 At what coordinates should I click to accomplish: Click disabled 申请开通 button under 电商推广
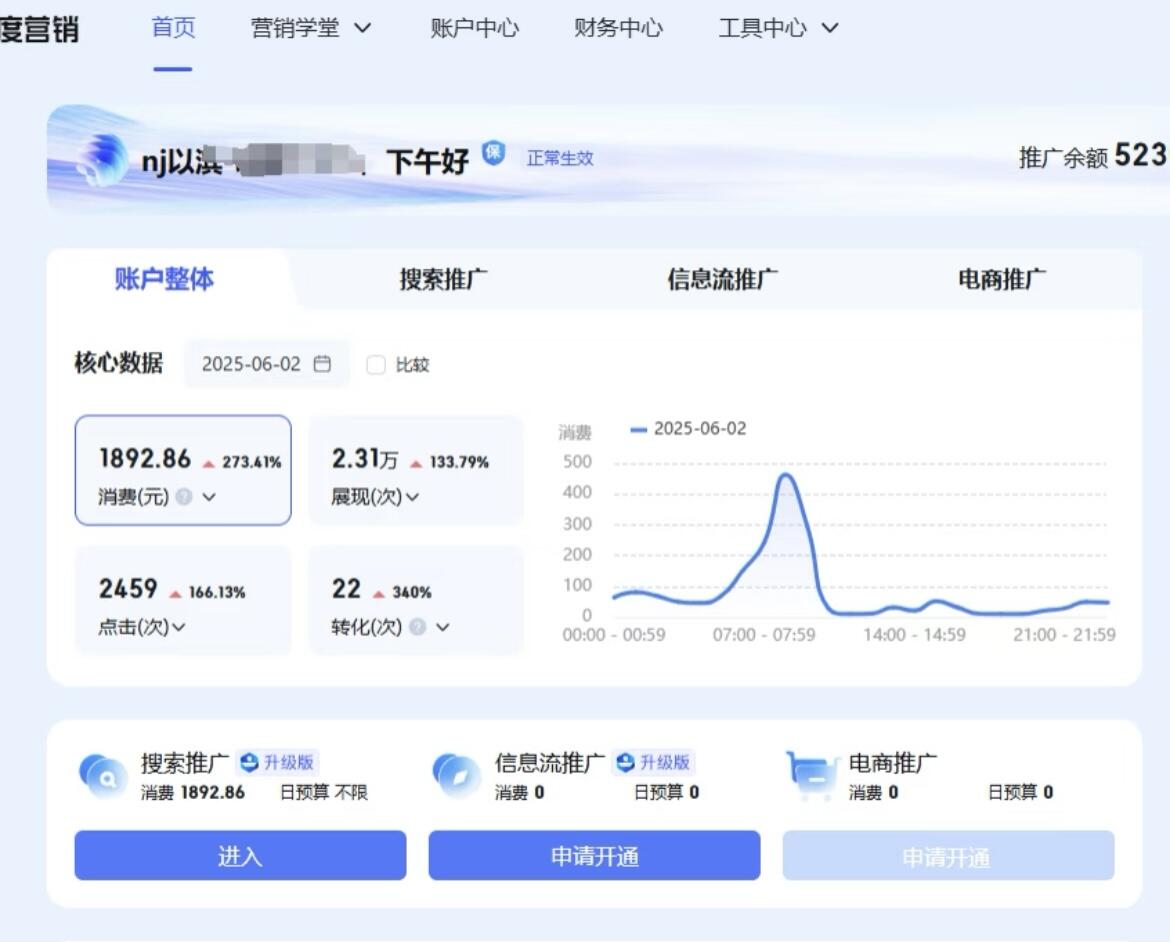click(x=948, y=855)
